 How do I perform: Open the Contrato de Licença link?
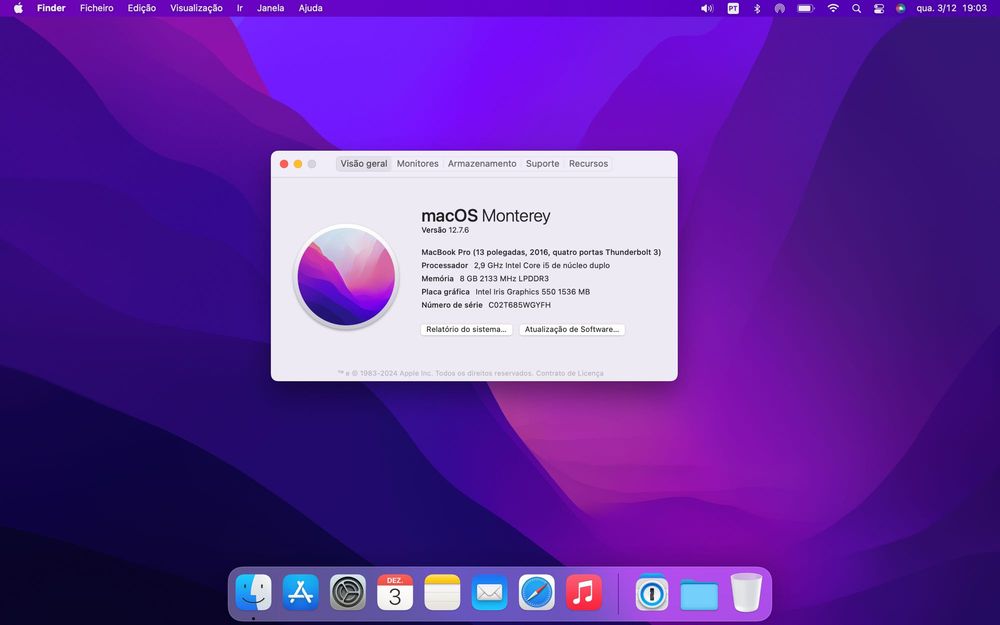(570, 374)
